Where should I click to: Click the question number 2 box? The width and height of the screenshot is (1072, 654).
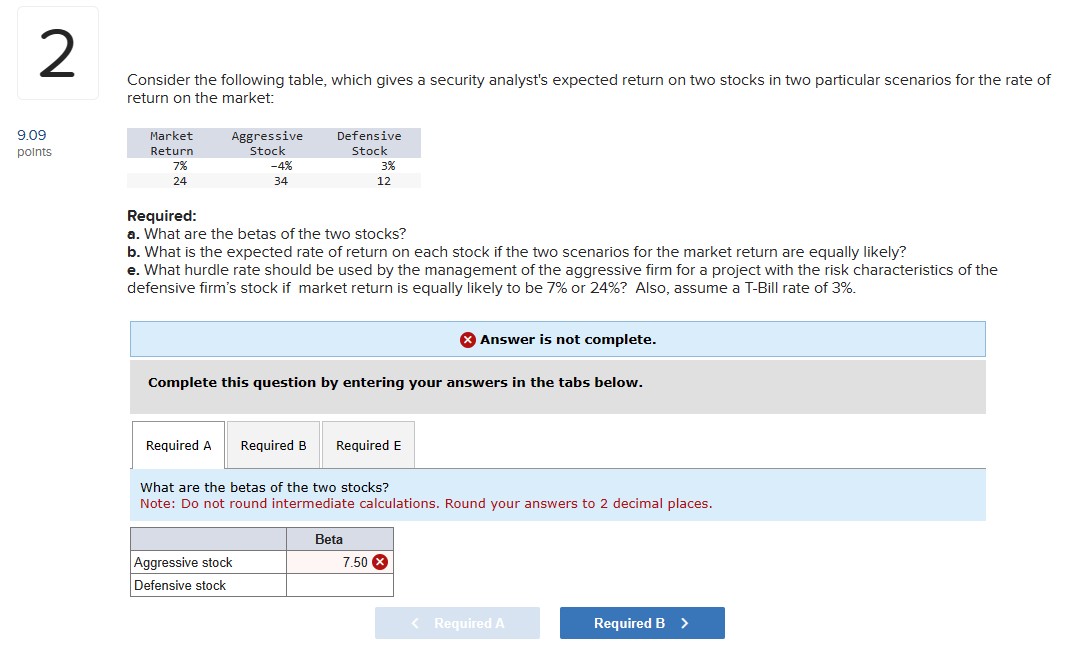(57, 52)
